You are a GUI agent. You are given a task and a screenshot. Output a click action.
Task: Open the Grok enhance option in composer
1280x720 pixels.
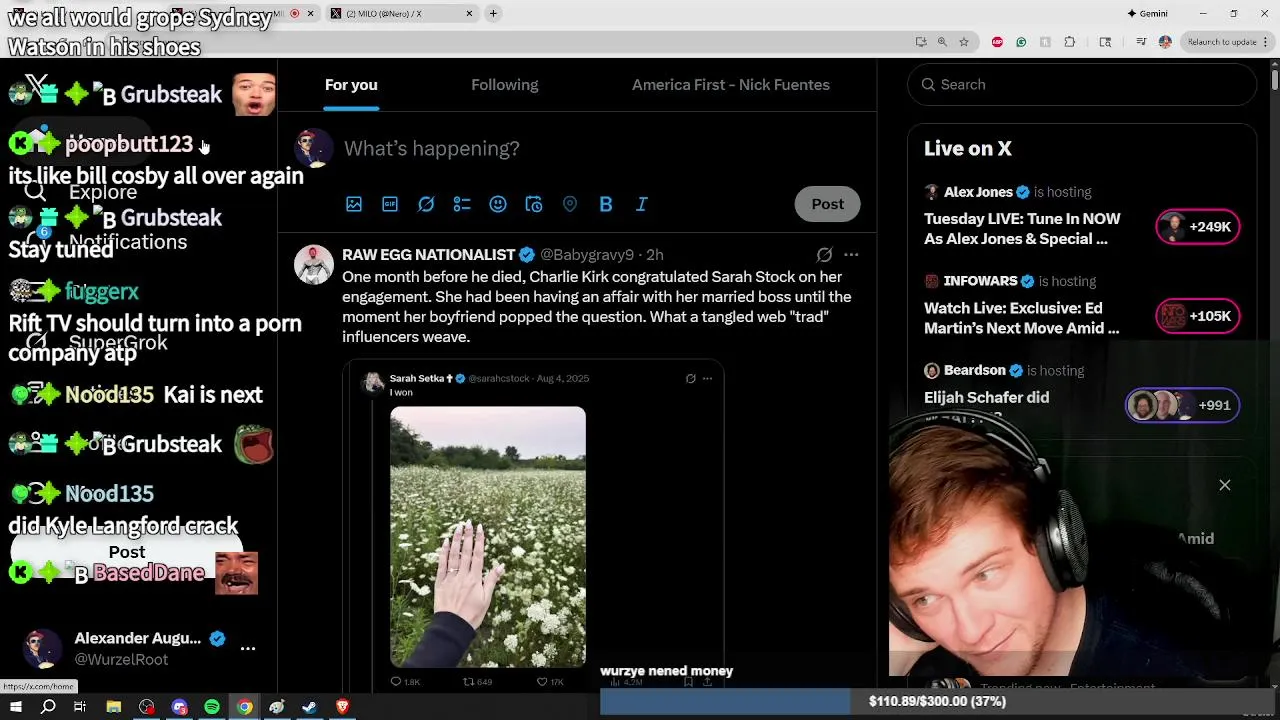click(426, 204)
